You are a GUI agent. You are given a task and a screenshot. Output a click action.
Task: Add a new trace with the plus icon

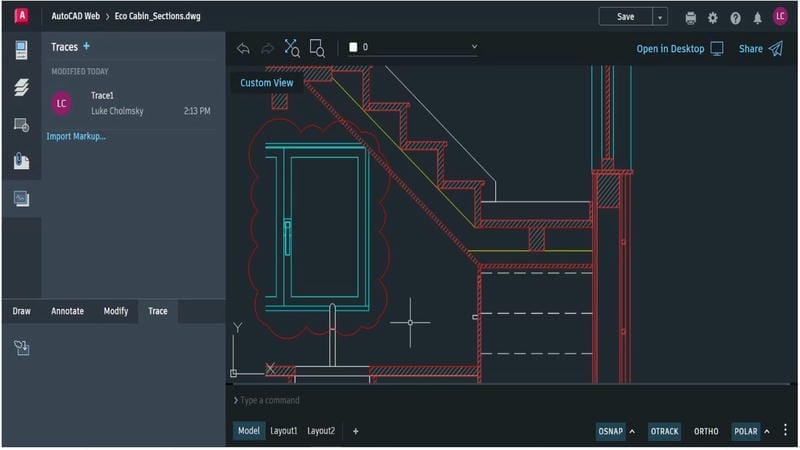[x=86, y=46]
